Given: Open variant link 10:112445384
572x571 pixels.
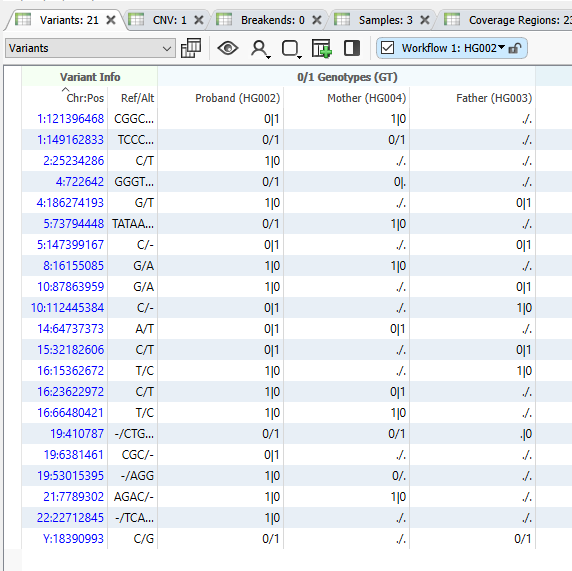Looking at the screenshot, I should click(67, 308).
